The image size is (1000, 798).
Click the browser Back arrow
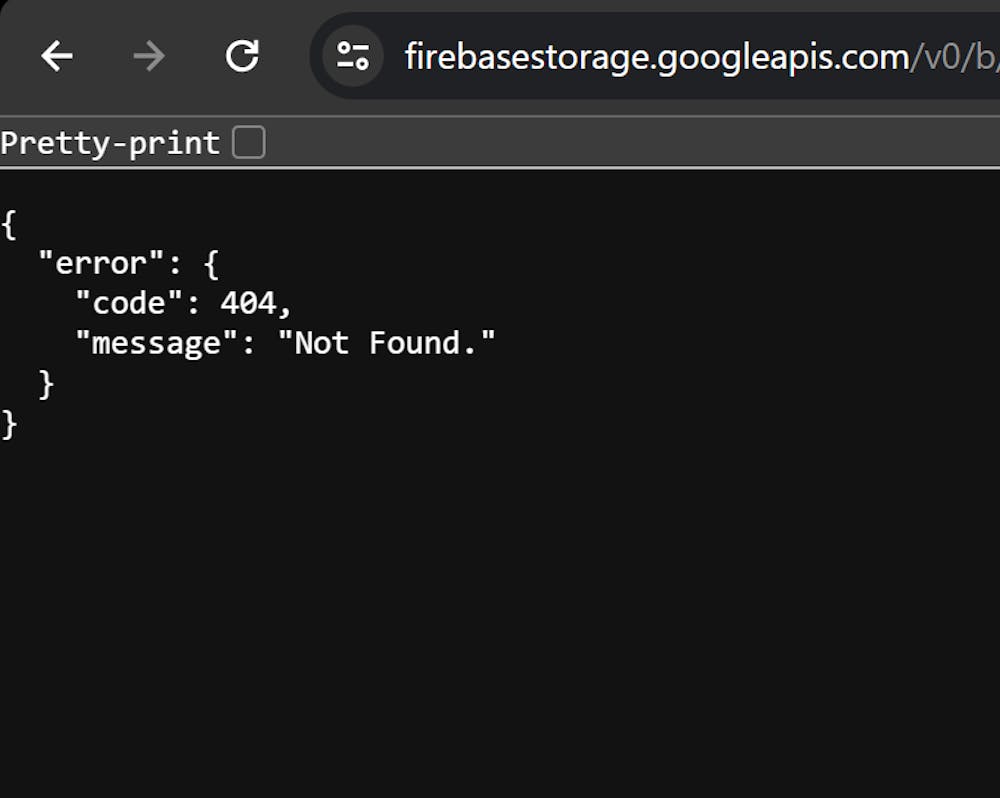(57, 57)
